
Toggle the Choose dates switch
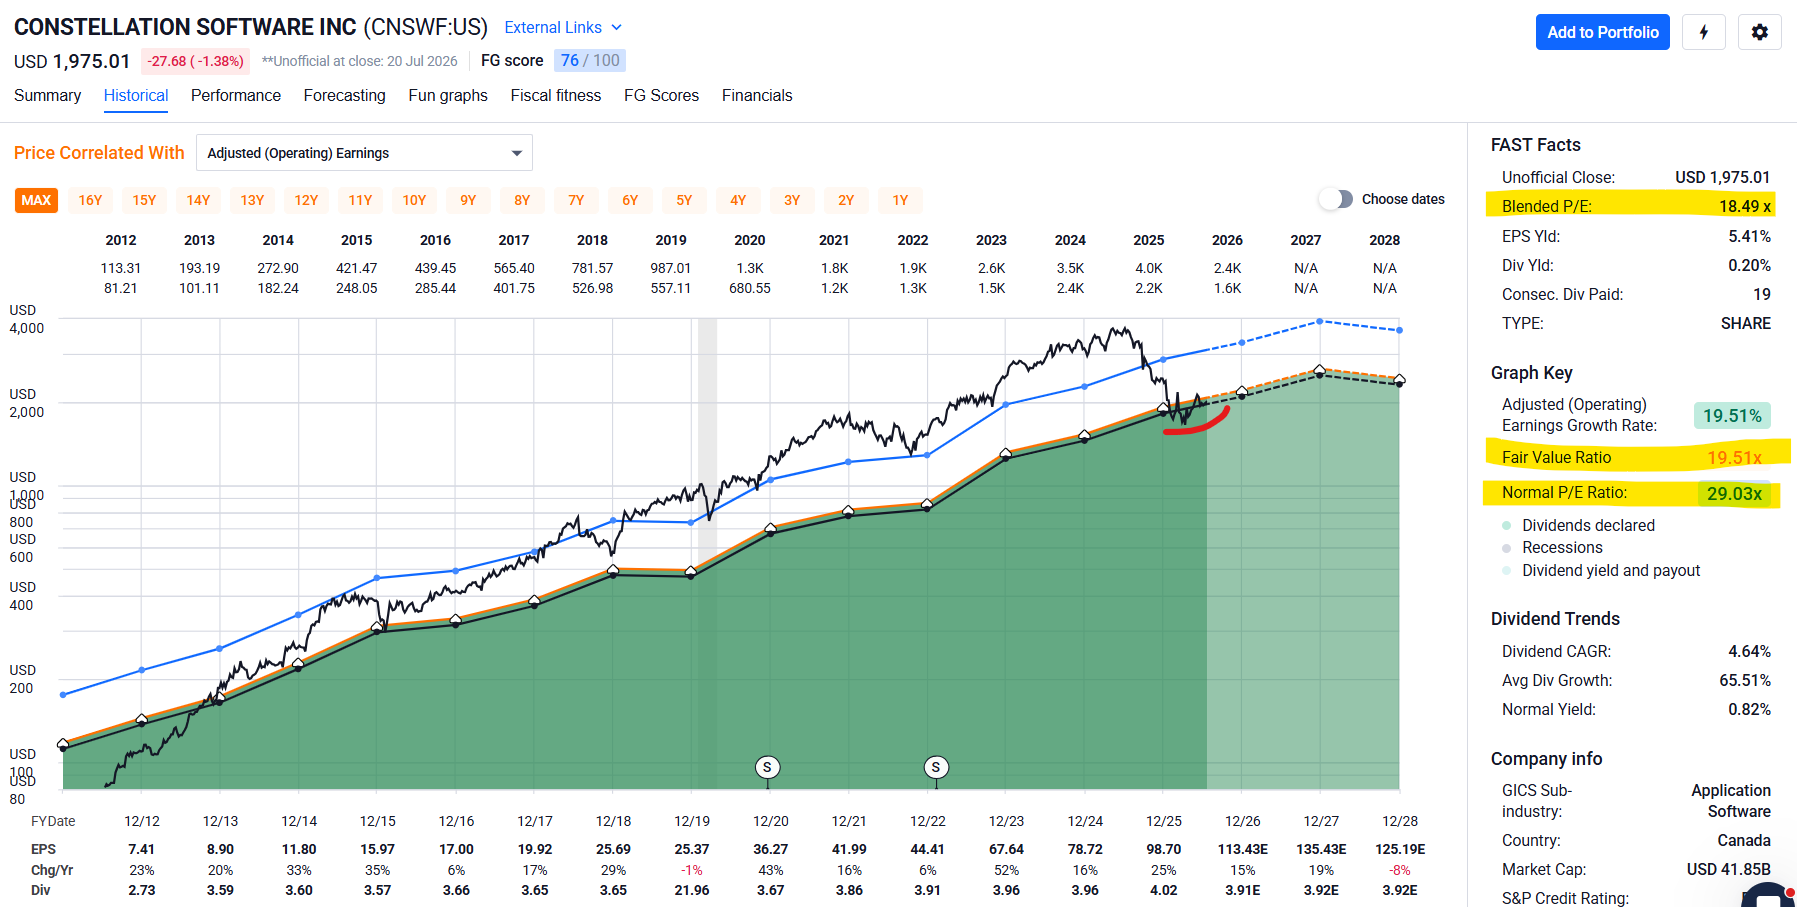click(x=1335, y=199)
